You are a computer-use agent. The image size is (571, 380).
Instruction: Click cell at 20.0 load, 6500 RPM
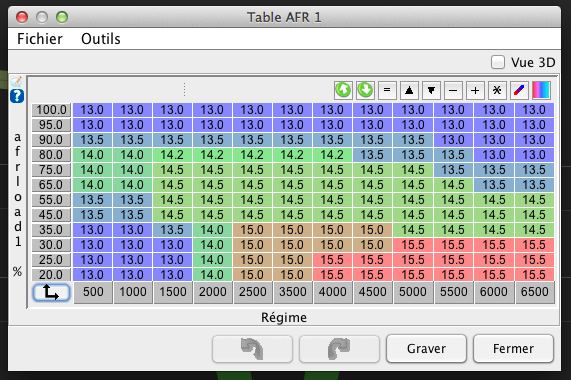click(534, 275)
